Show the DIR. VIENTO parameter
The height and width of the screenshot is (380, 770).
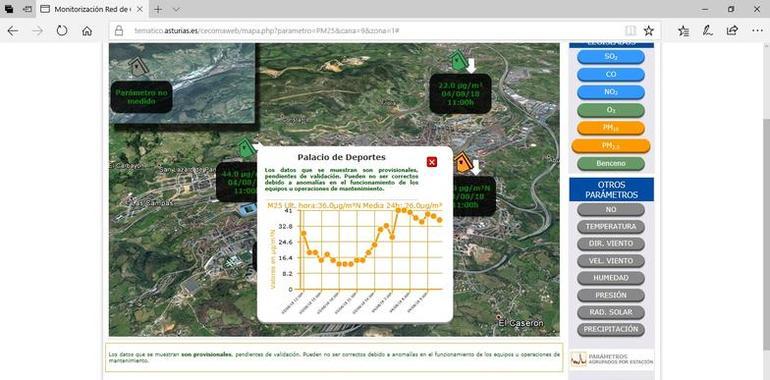[611, 244]
